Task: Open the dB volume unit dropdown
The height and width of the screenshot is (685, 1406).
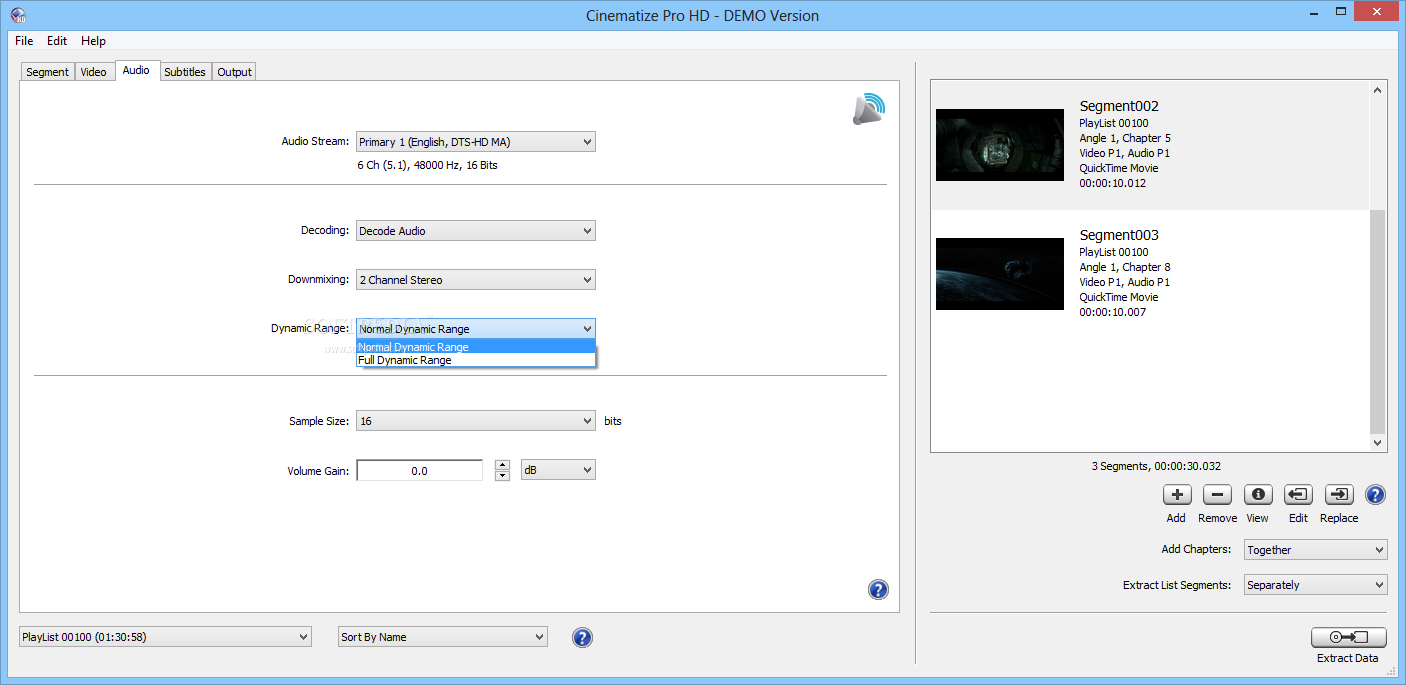Action: pos(558,469)
